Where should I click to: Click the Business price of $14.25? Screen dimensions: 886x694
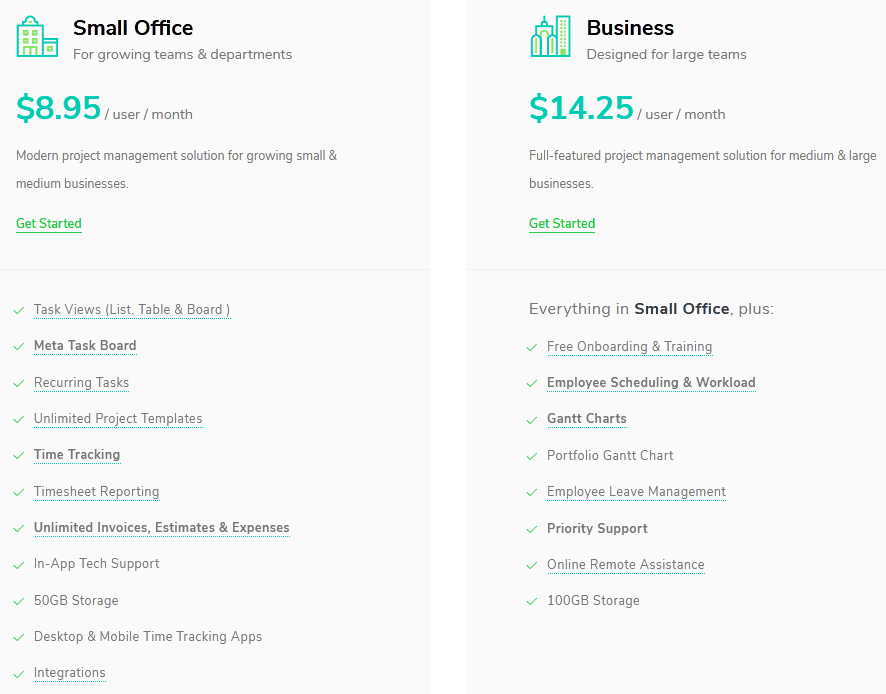581,107
